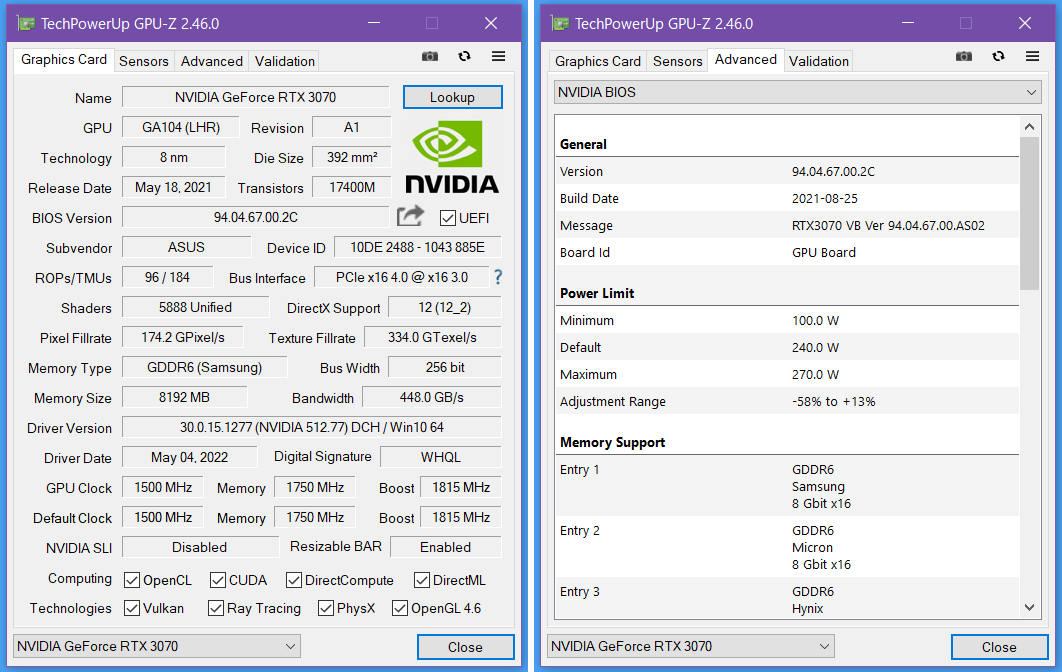Click the Bandwidth 448.0 GB/s field

point(432,398)
